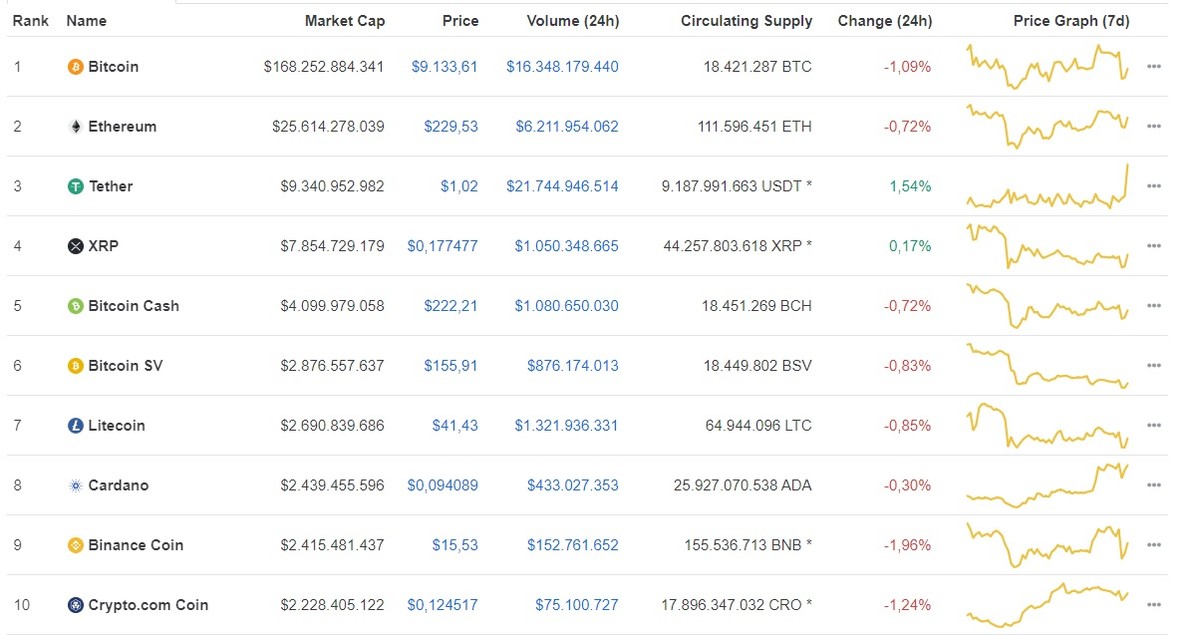1200x635 pixels.
Task: Open the options menu on the XRP row
Action: 1154,246
